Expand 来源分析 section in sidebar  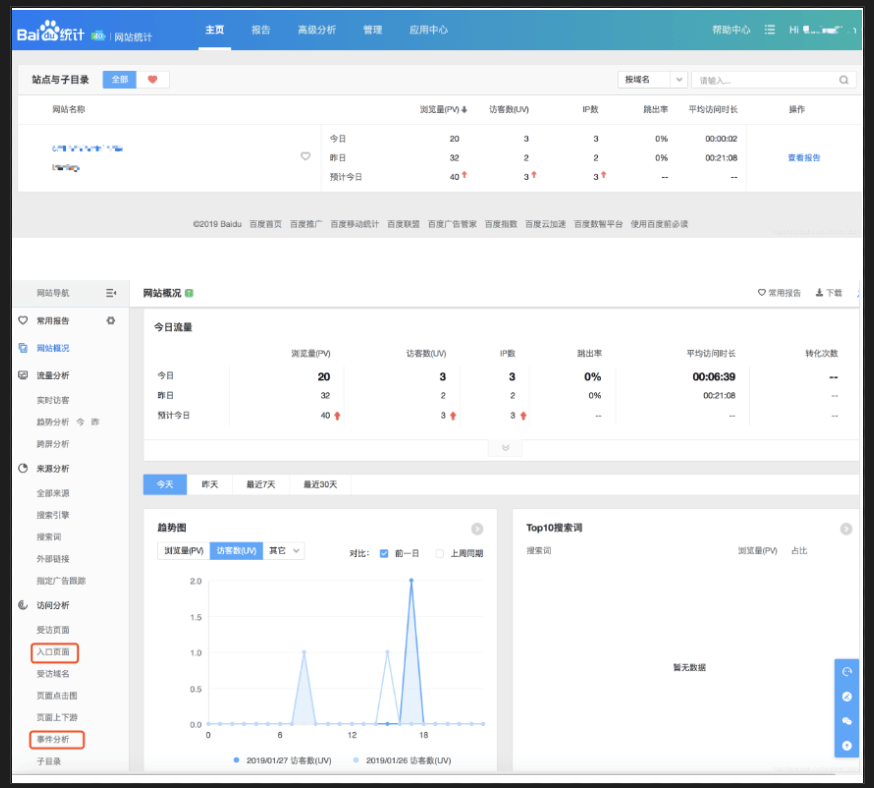click(x=53, y=468)
